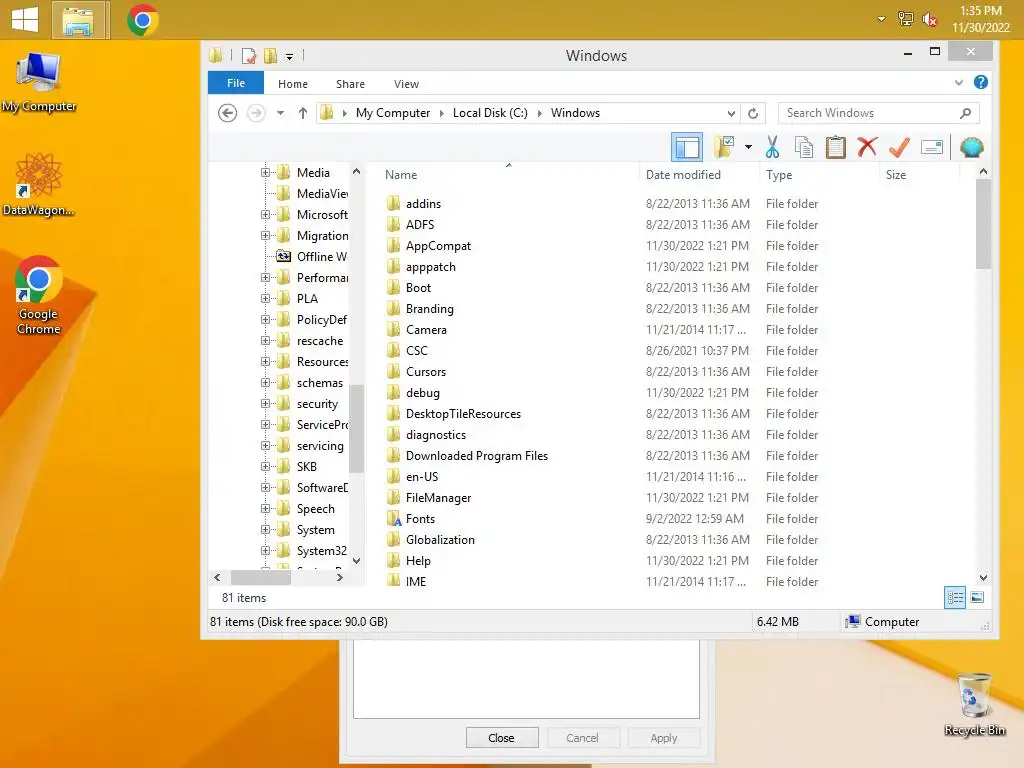The image size is (1024, 768).
Task: Click the search magnifier icon
Action: coord(965,113)
